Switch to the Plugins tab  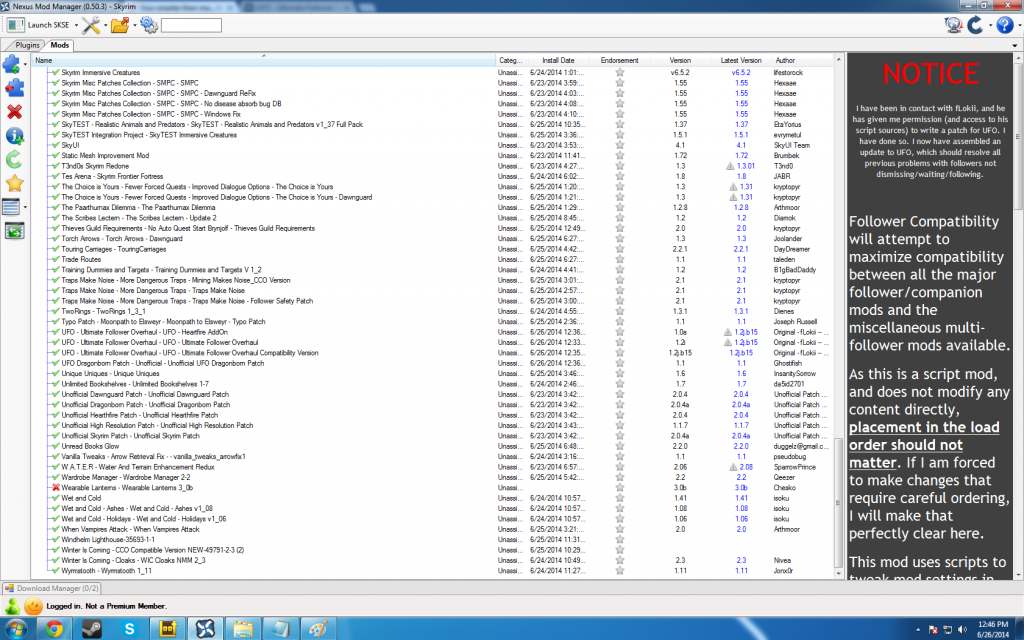27,45
